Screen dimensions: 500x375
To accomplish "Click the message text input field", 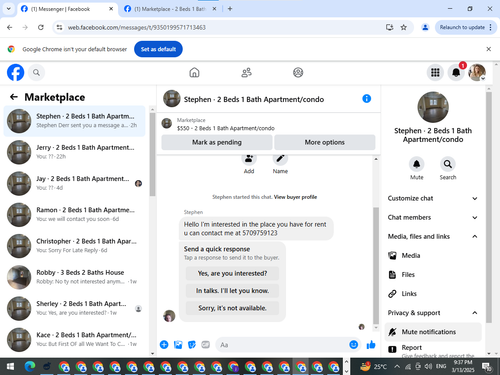I will (x=282, y=345).
